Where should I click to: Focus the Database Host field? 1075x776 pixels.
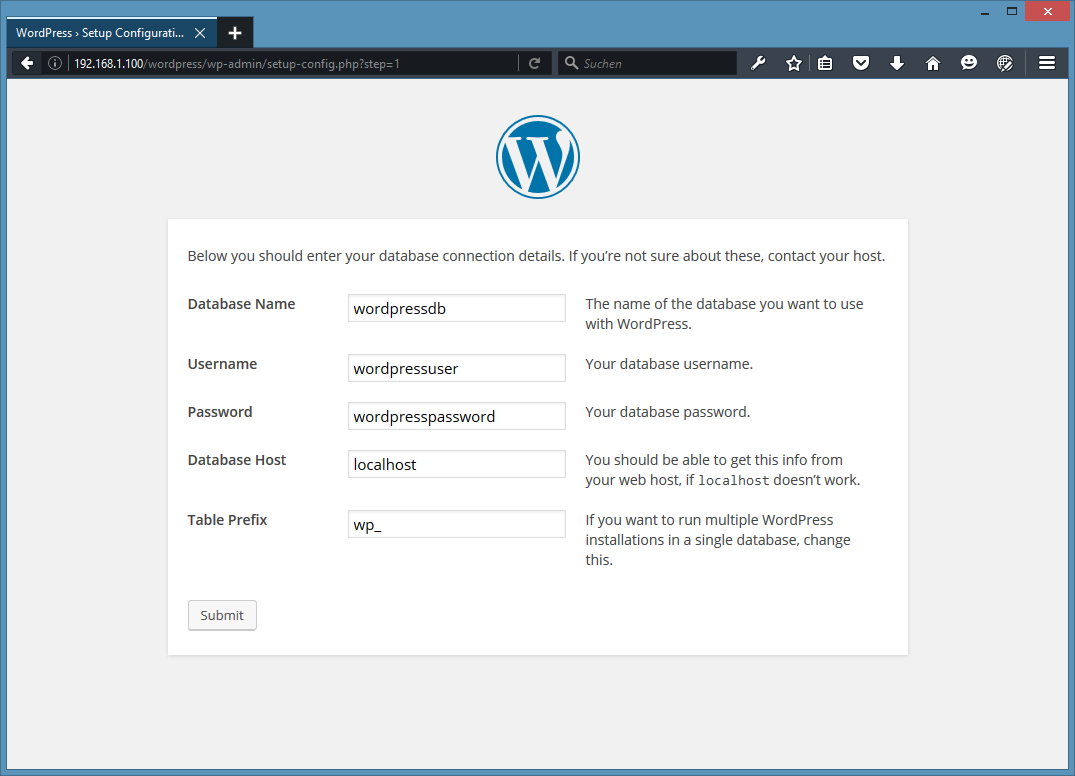click(x=457, y=464)
